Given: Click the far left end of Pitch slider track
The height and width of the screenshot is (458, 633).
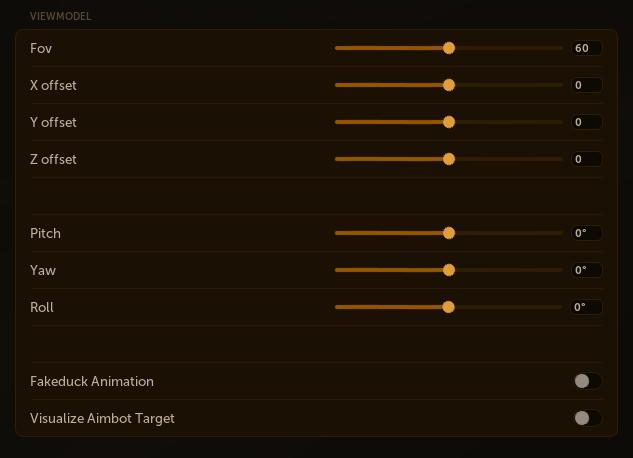Looking at the screenshot, I should (x=337, y=233).
